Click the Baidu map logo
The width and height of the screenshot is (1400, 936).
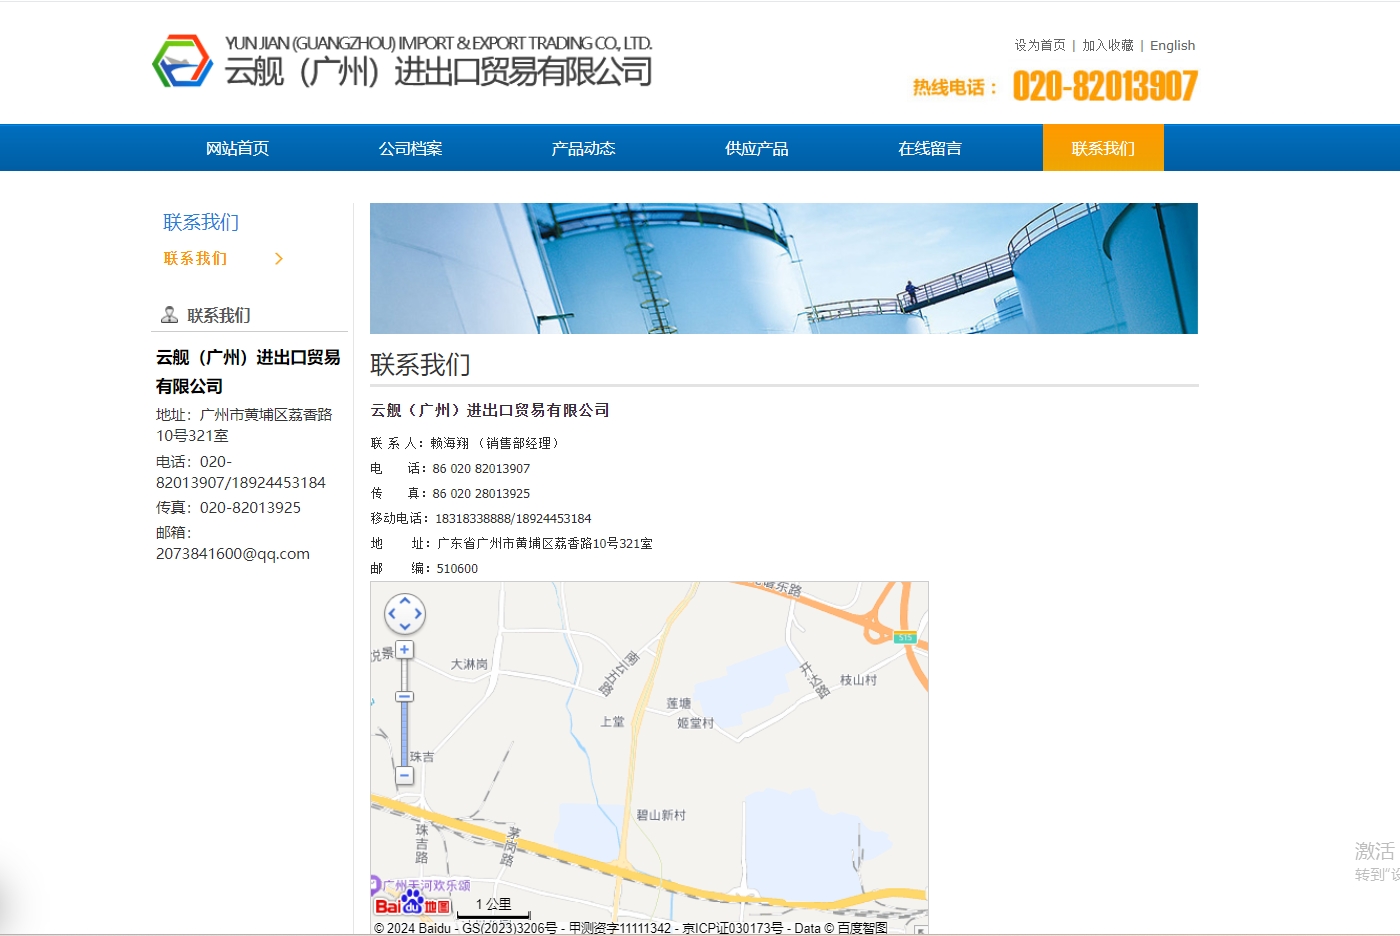point(412,906)
